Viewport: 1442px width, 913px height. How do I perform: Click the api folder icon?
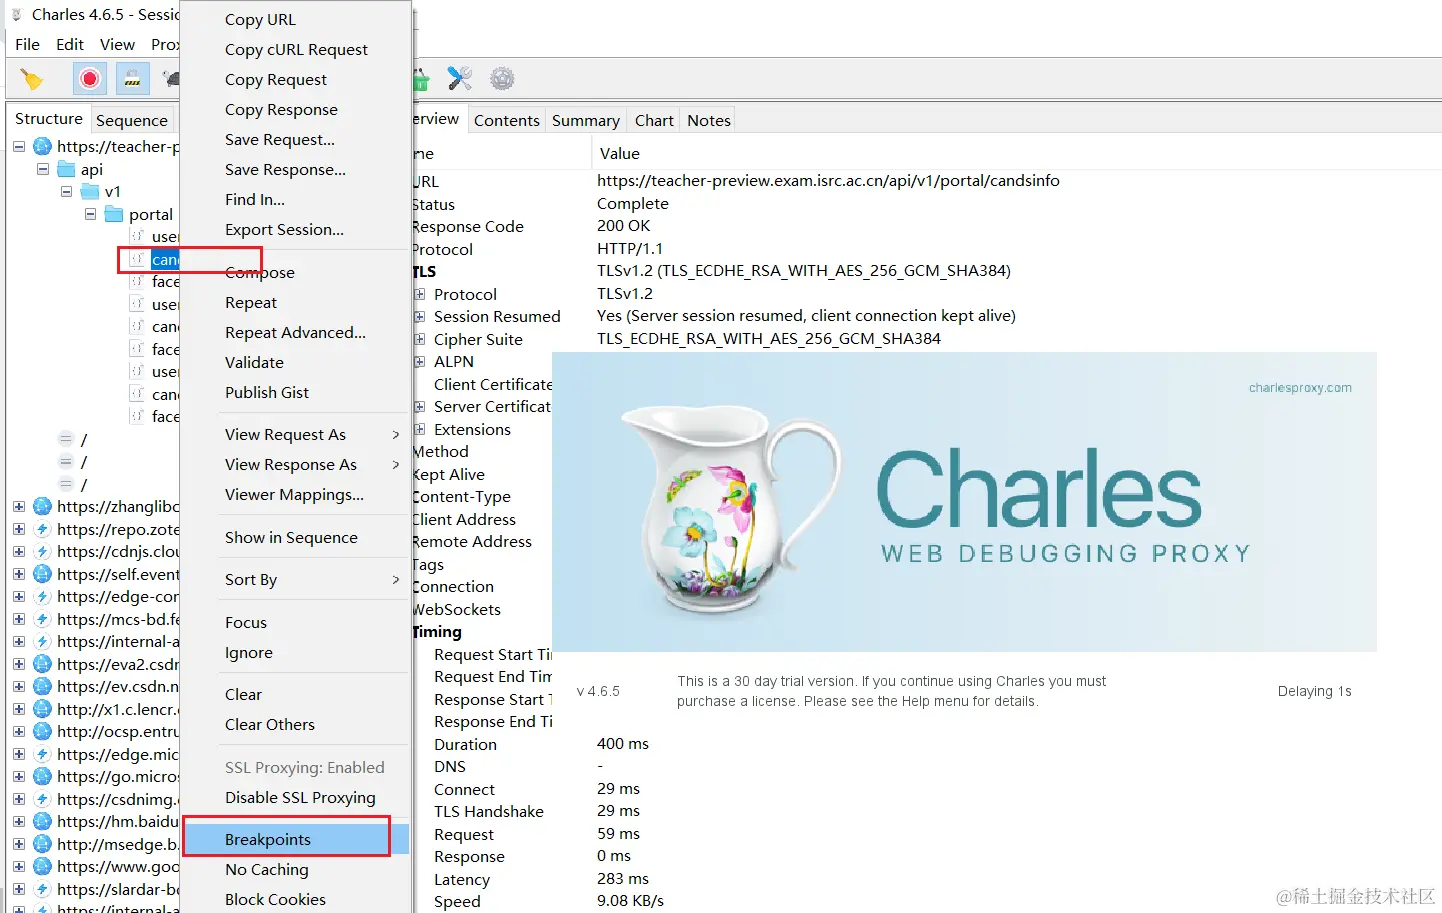pyautogui.click(x=66, y=169)
